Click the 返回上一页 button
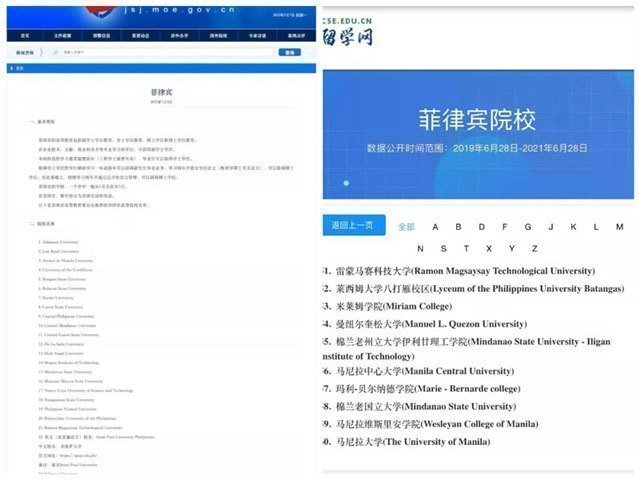This screenshot has width=639, height=479. coord(354,225)
